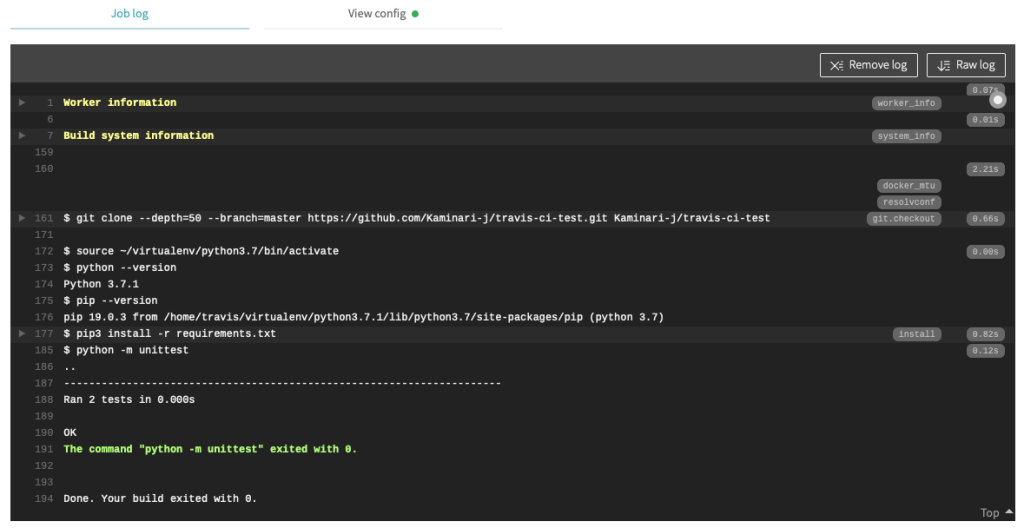Click the '$ python --version' line
The image size is (1024, 528).
pyautogui.click(x=120, y=267)
